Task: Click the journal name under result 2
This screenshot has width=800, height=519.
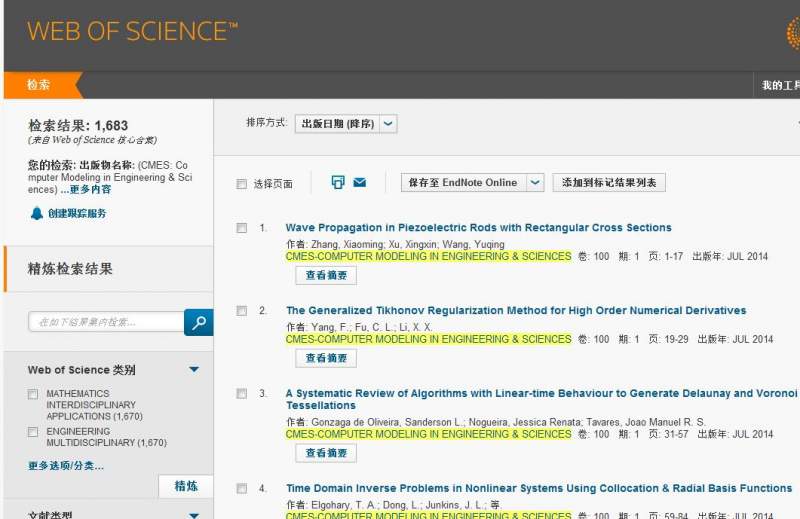Action: click(x=429, y=339)
